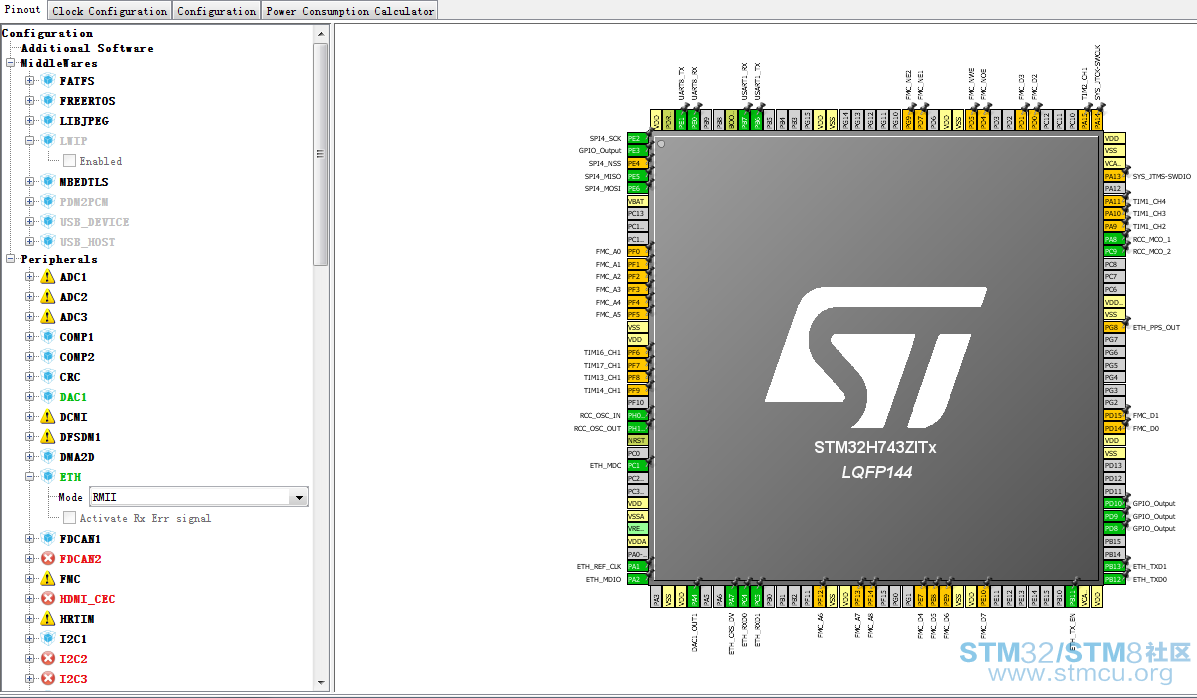Toggle Activate Rx Err signal checkbox
This screenshot has width=1197, height=698.
pos(69,518)
